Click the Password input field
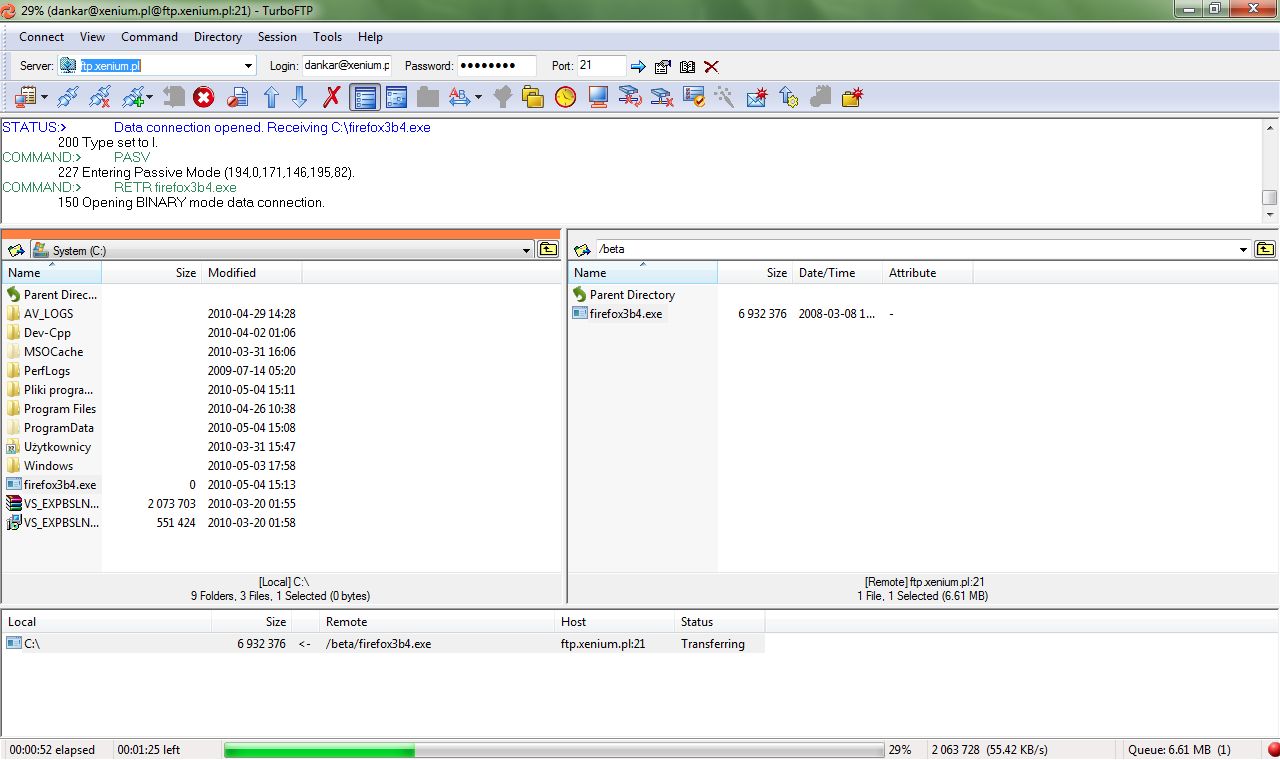Viewport: 1280px width, 760px height. point(496,66)
